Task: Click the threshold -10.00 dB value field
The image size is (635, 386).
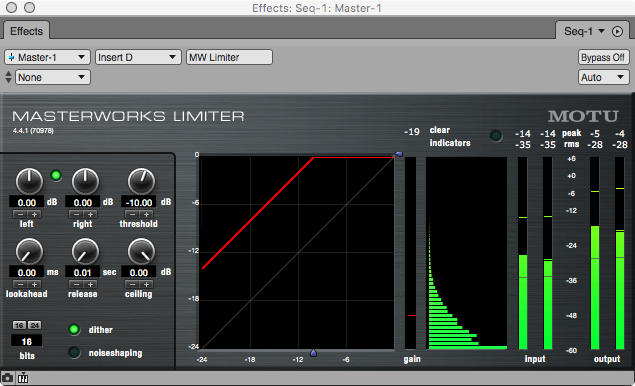Action: coord(139,202)
